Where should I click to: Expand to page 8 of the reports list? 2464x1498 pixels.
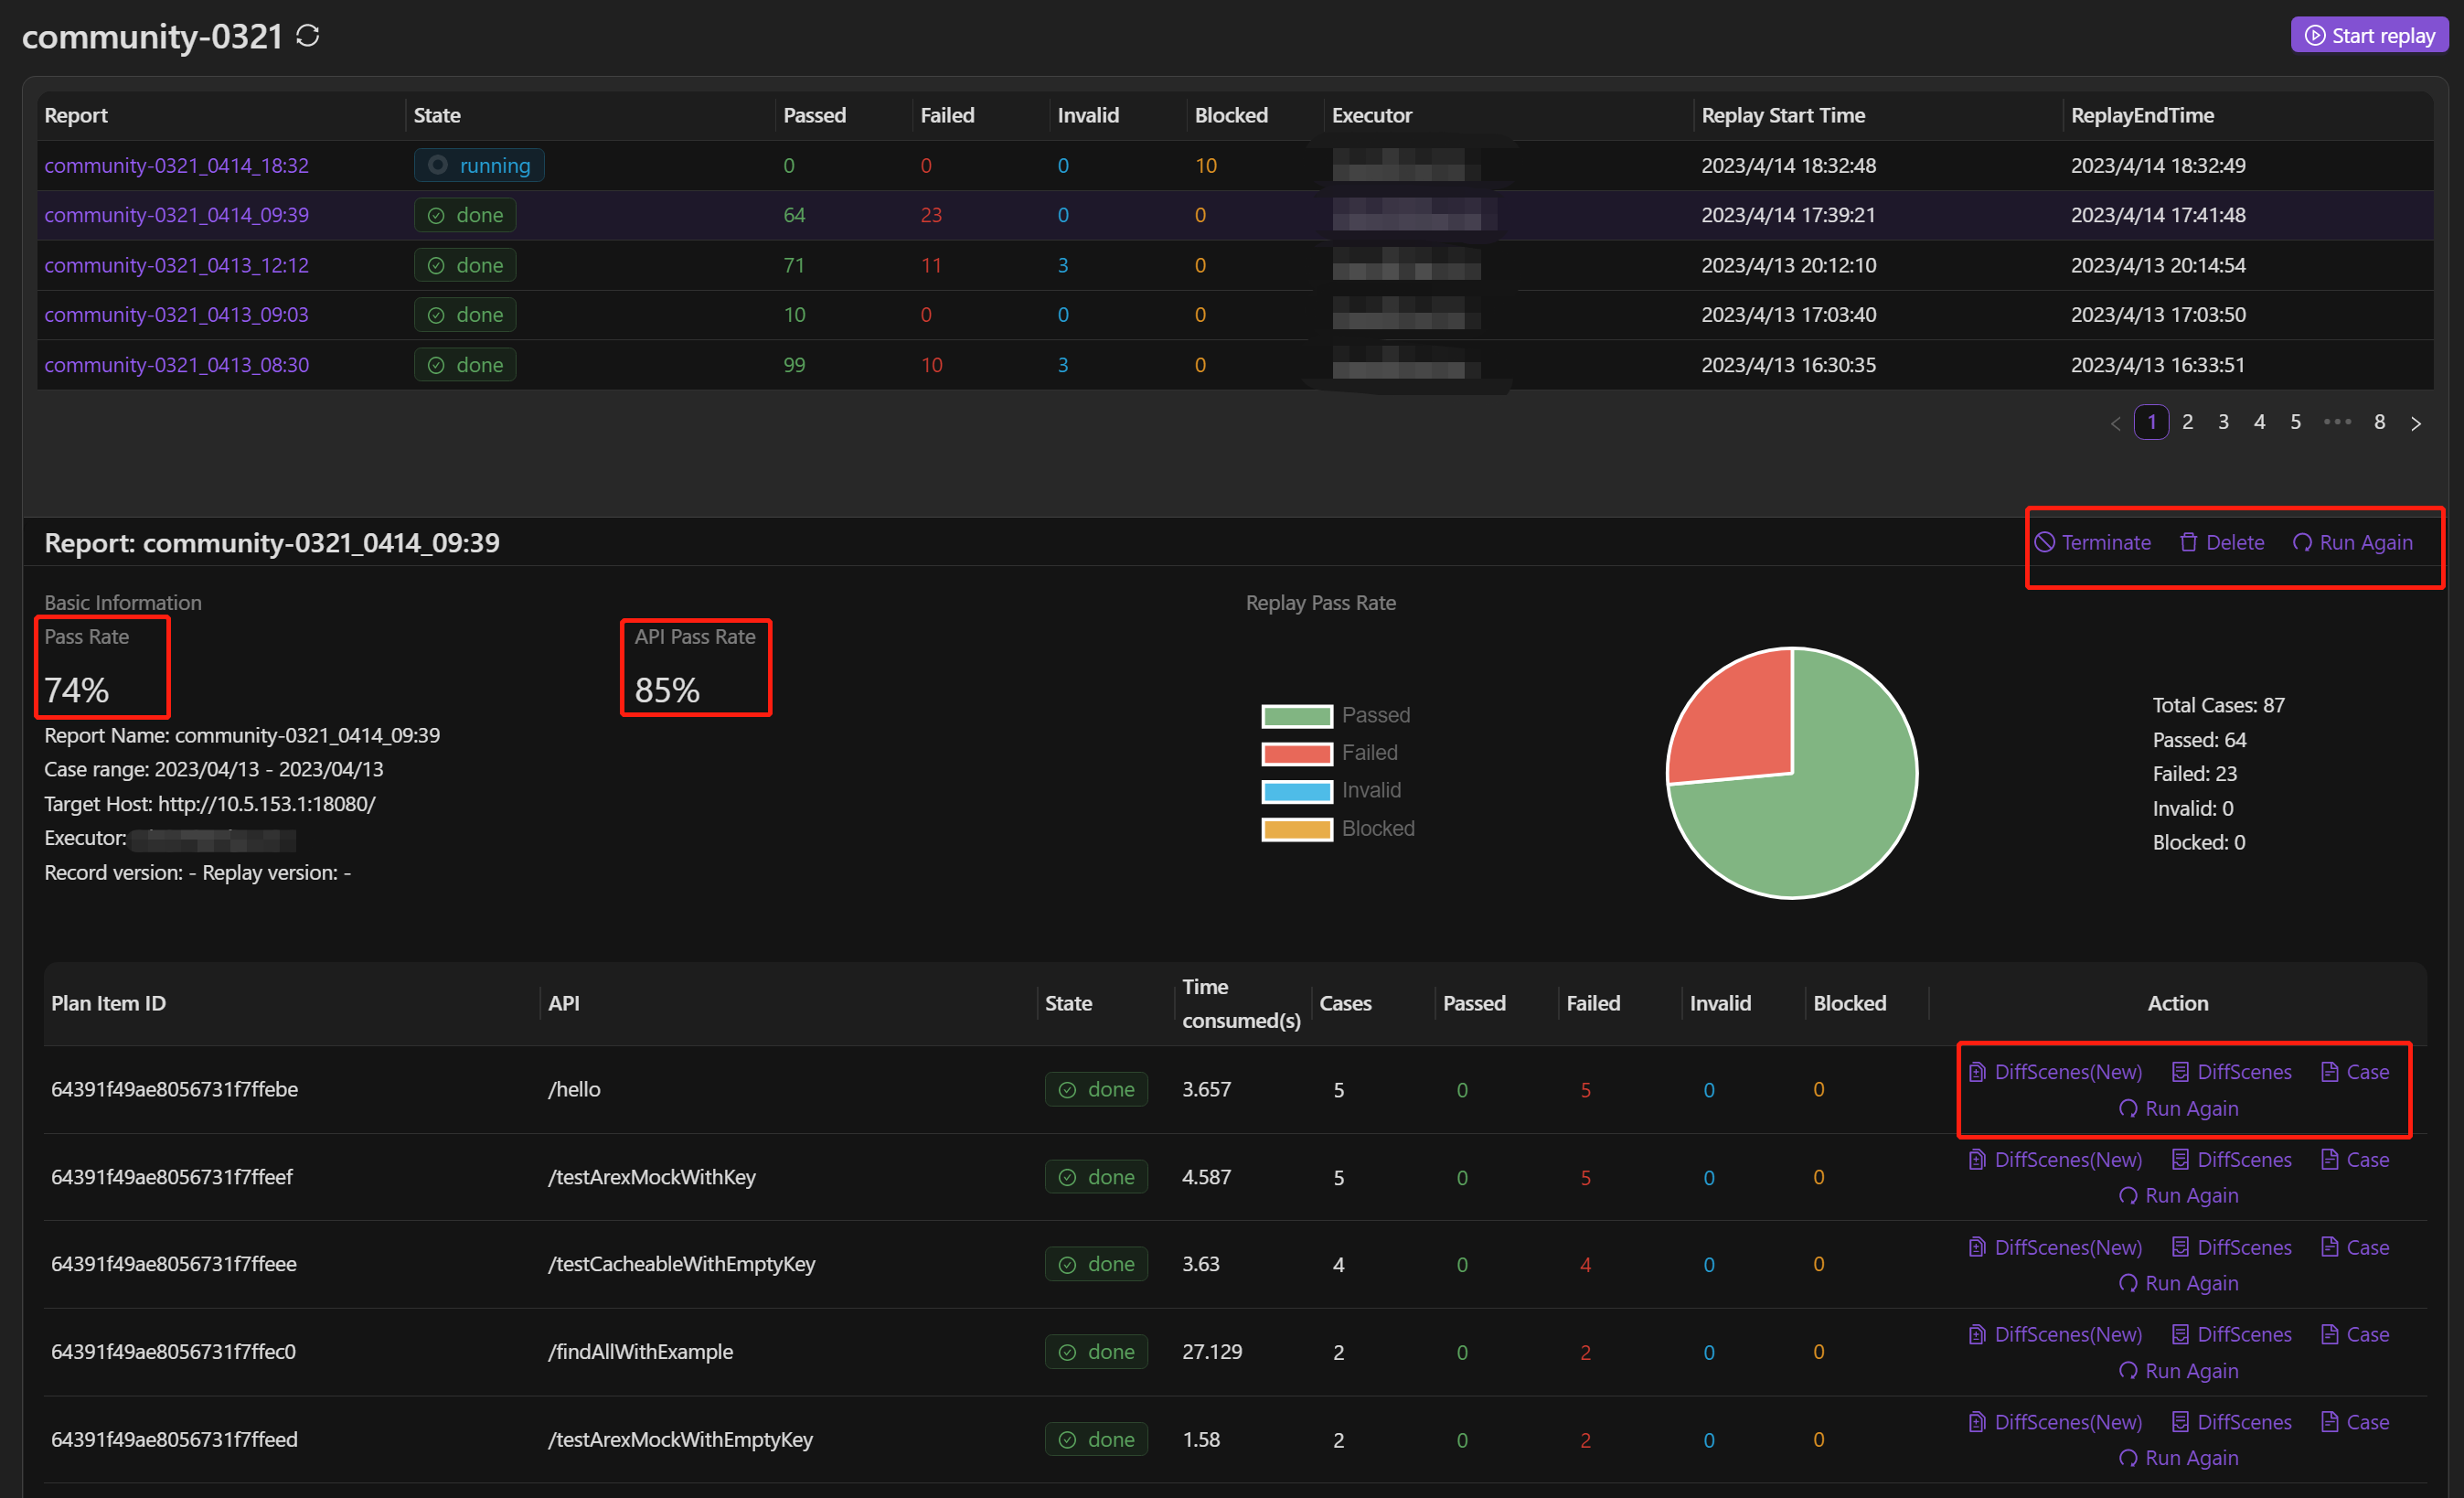coord(2378,423)
